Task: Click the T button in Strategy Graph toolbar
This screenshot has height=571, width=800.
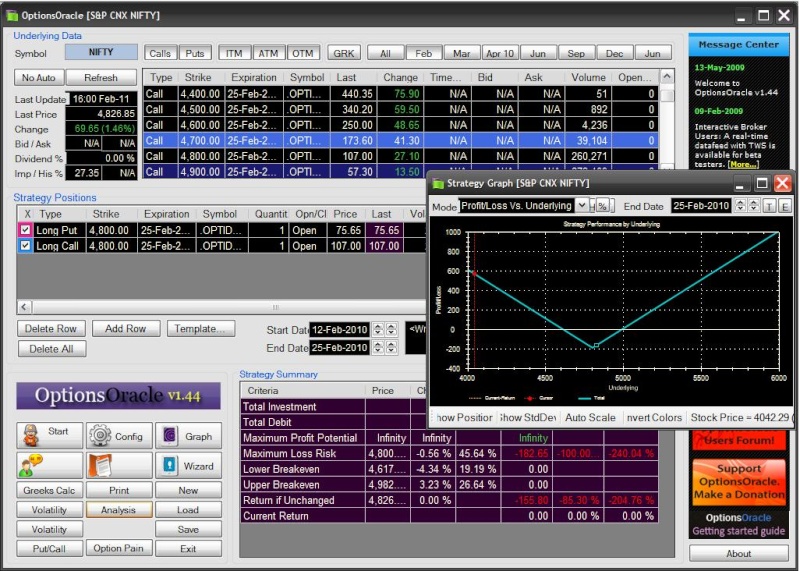Action: click(769, 206)
